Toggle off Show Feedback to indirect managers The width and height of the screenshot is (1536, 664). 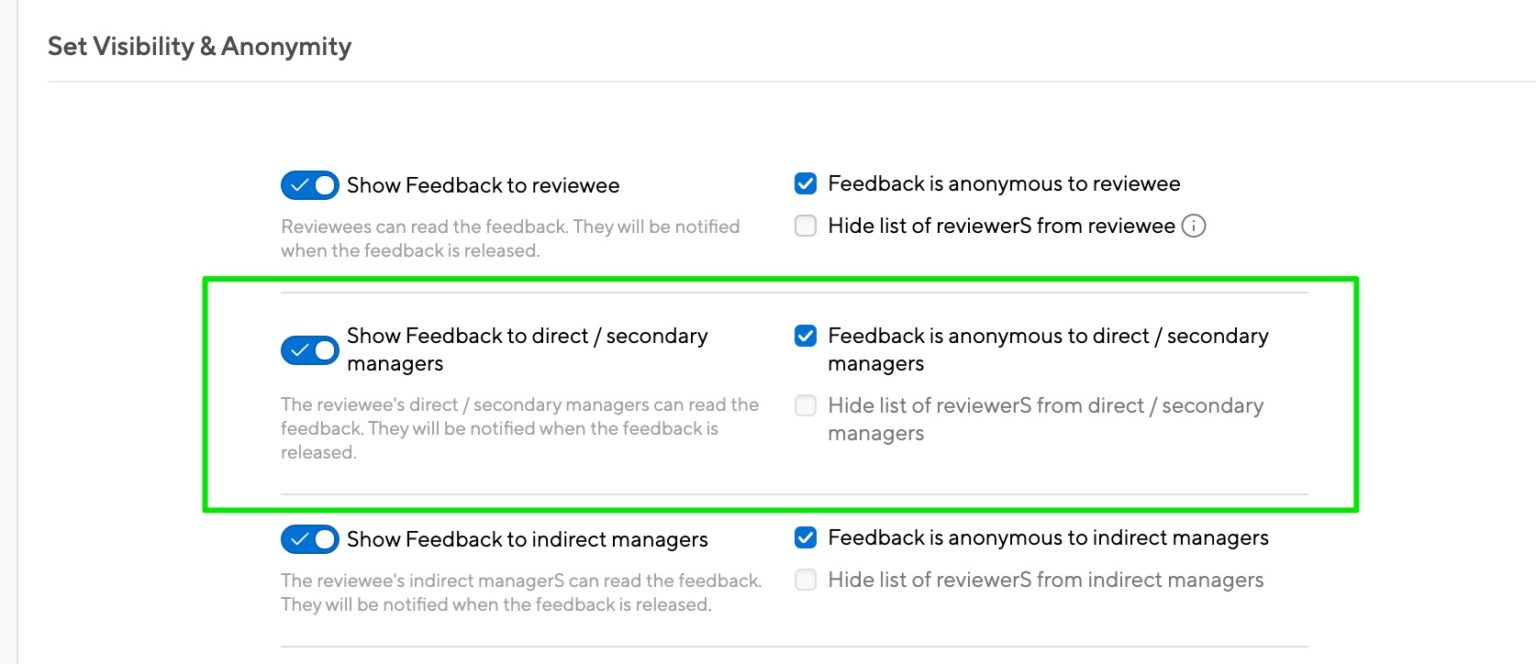[309, 539]
